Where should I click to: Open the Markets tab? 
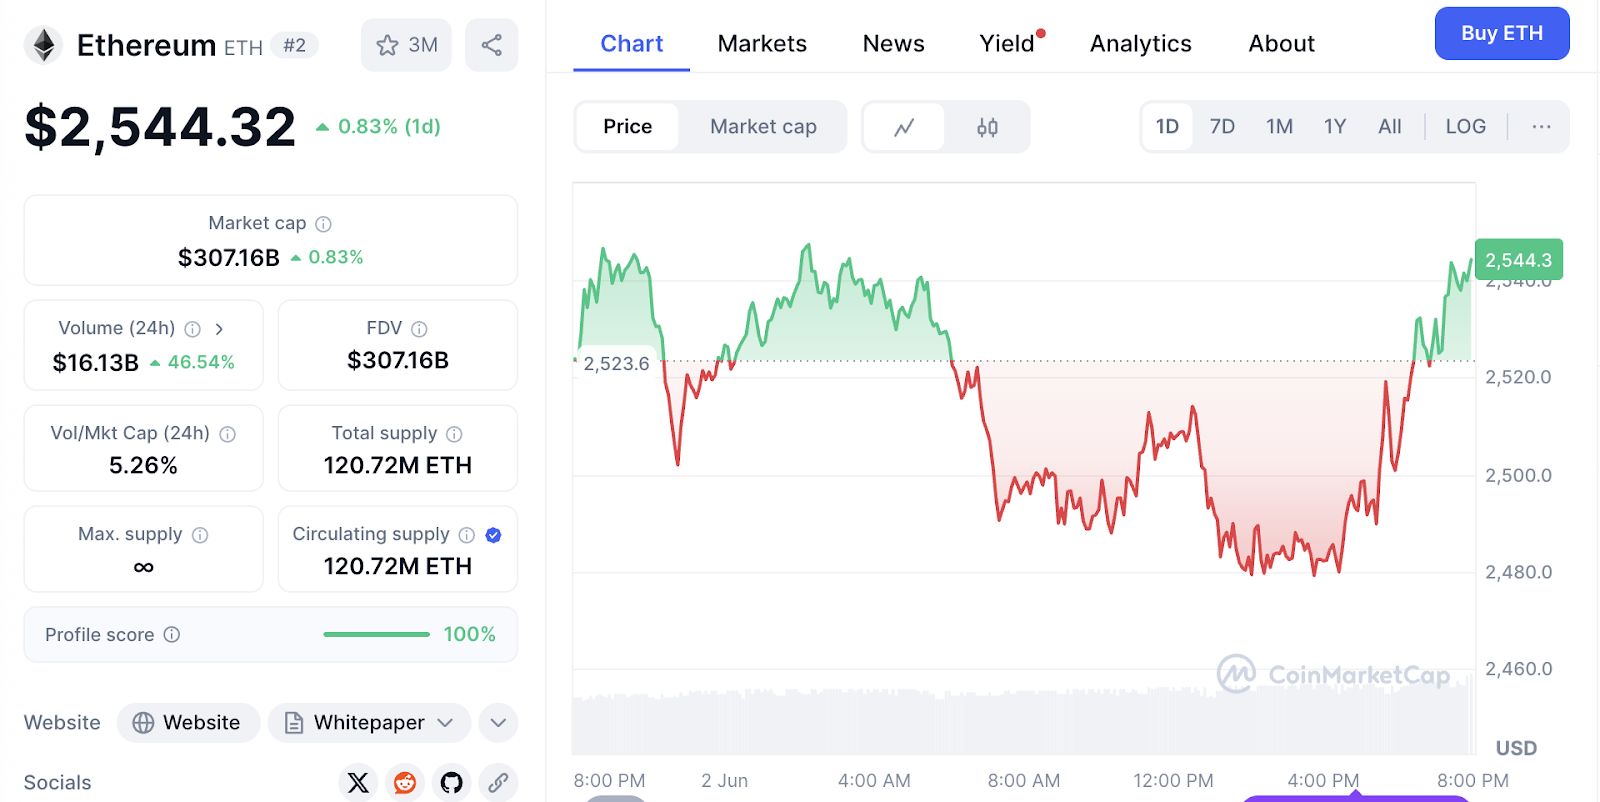[x=762, y=44]
